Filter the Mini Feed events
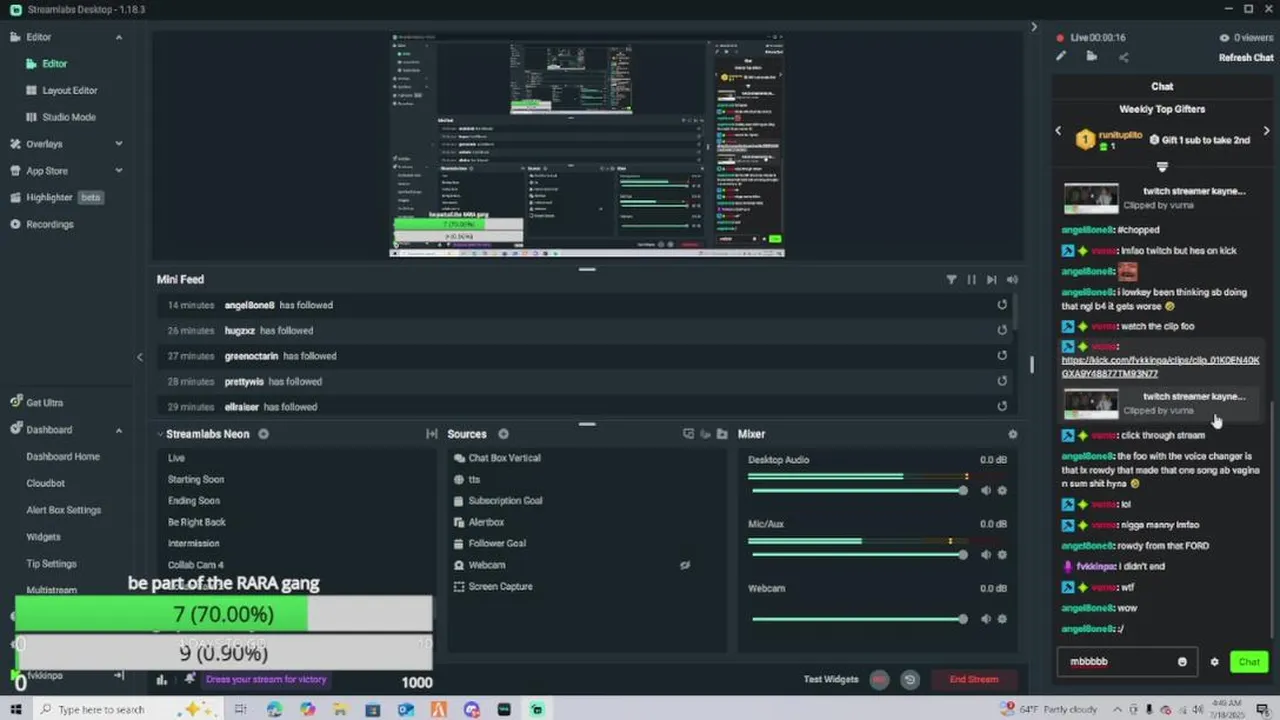1280x720 pixels. tap(951, 280)
